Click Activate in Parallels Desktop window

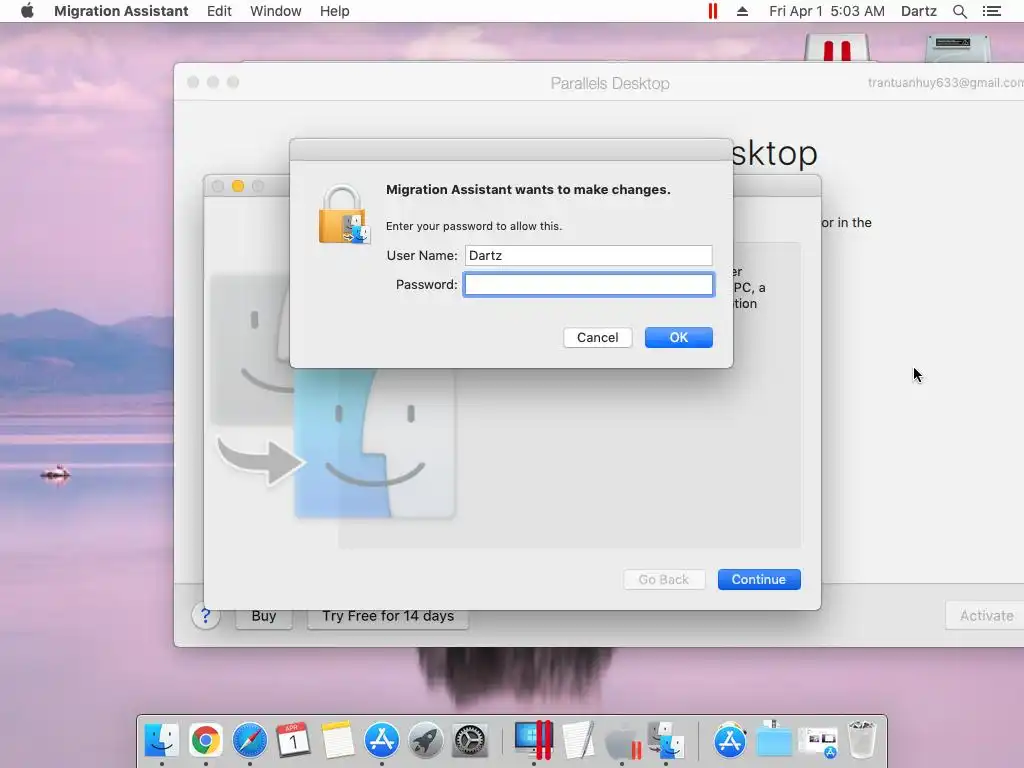click(985, 615)
